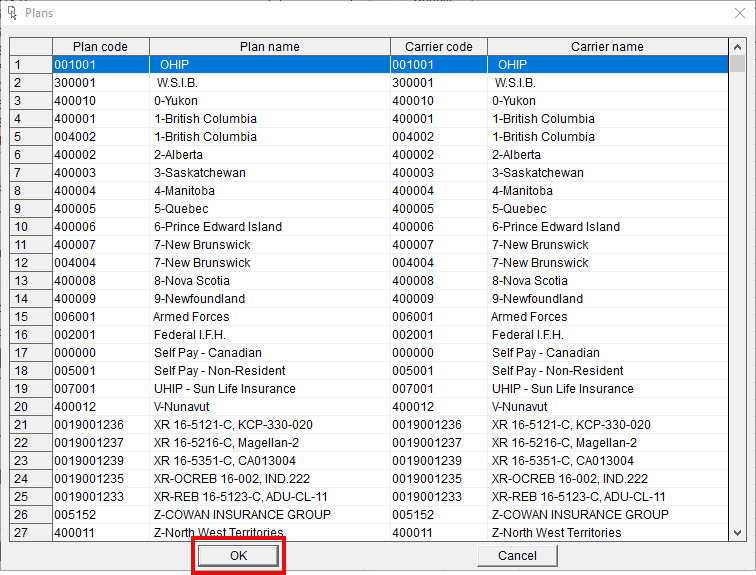Click the OK button

[x=238, y=556]
